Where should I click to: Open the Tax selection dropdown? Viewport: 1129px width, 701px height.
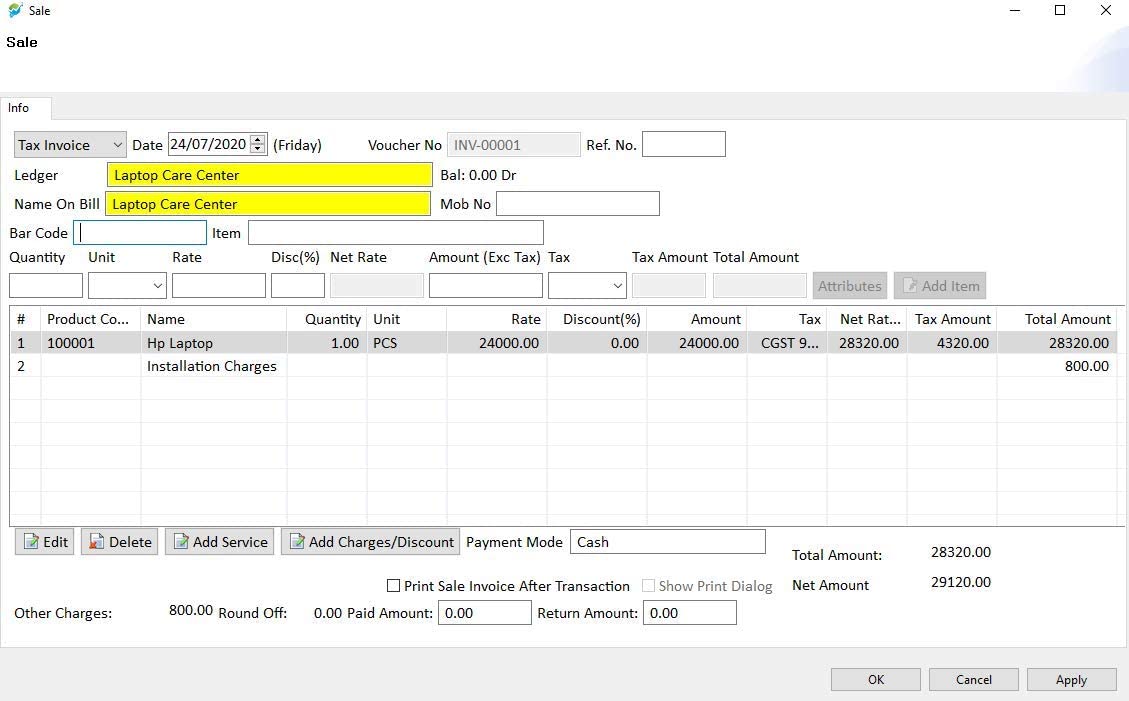(x=587, y=286)
